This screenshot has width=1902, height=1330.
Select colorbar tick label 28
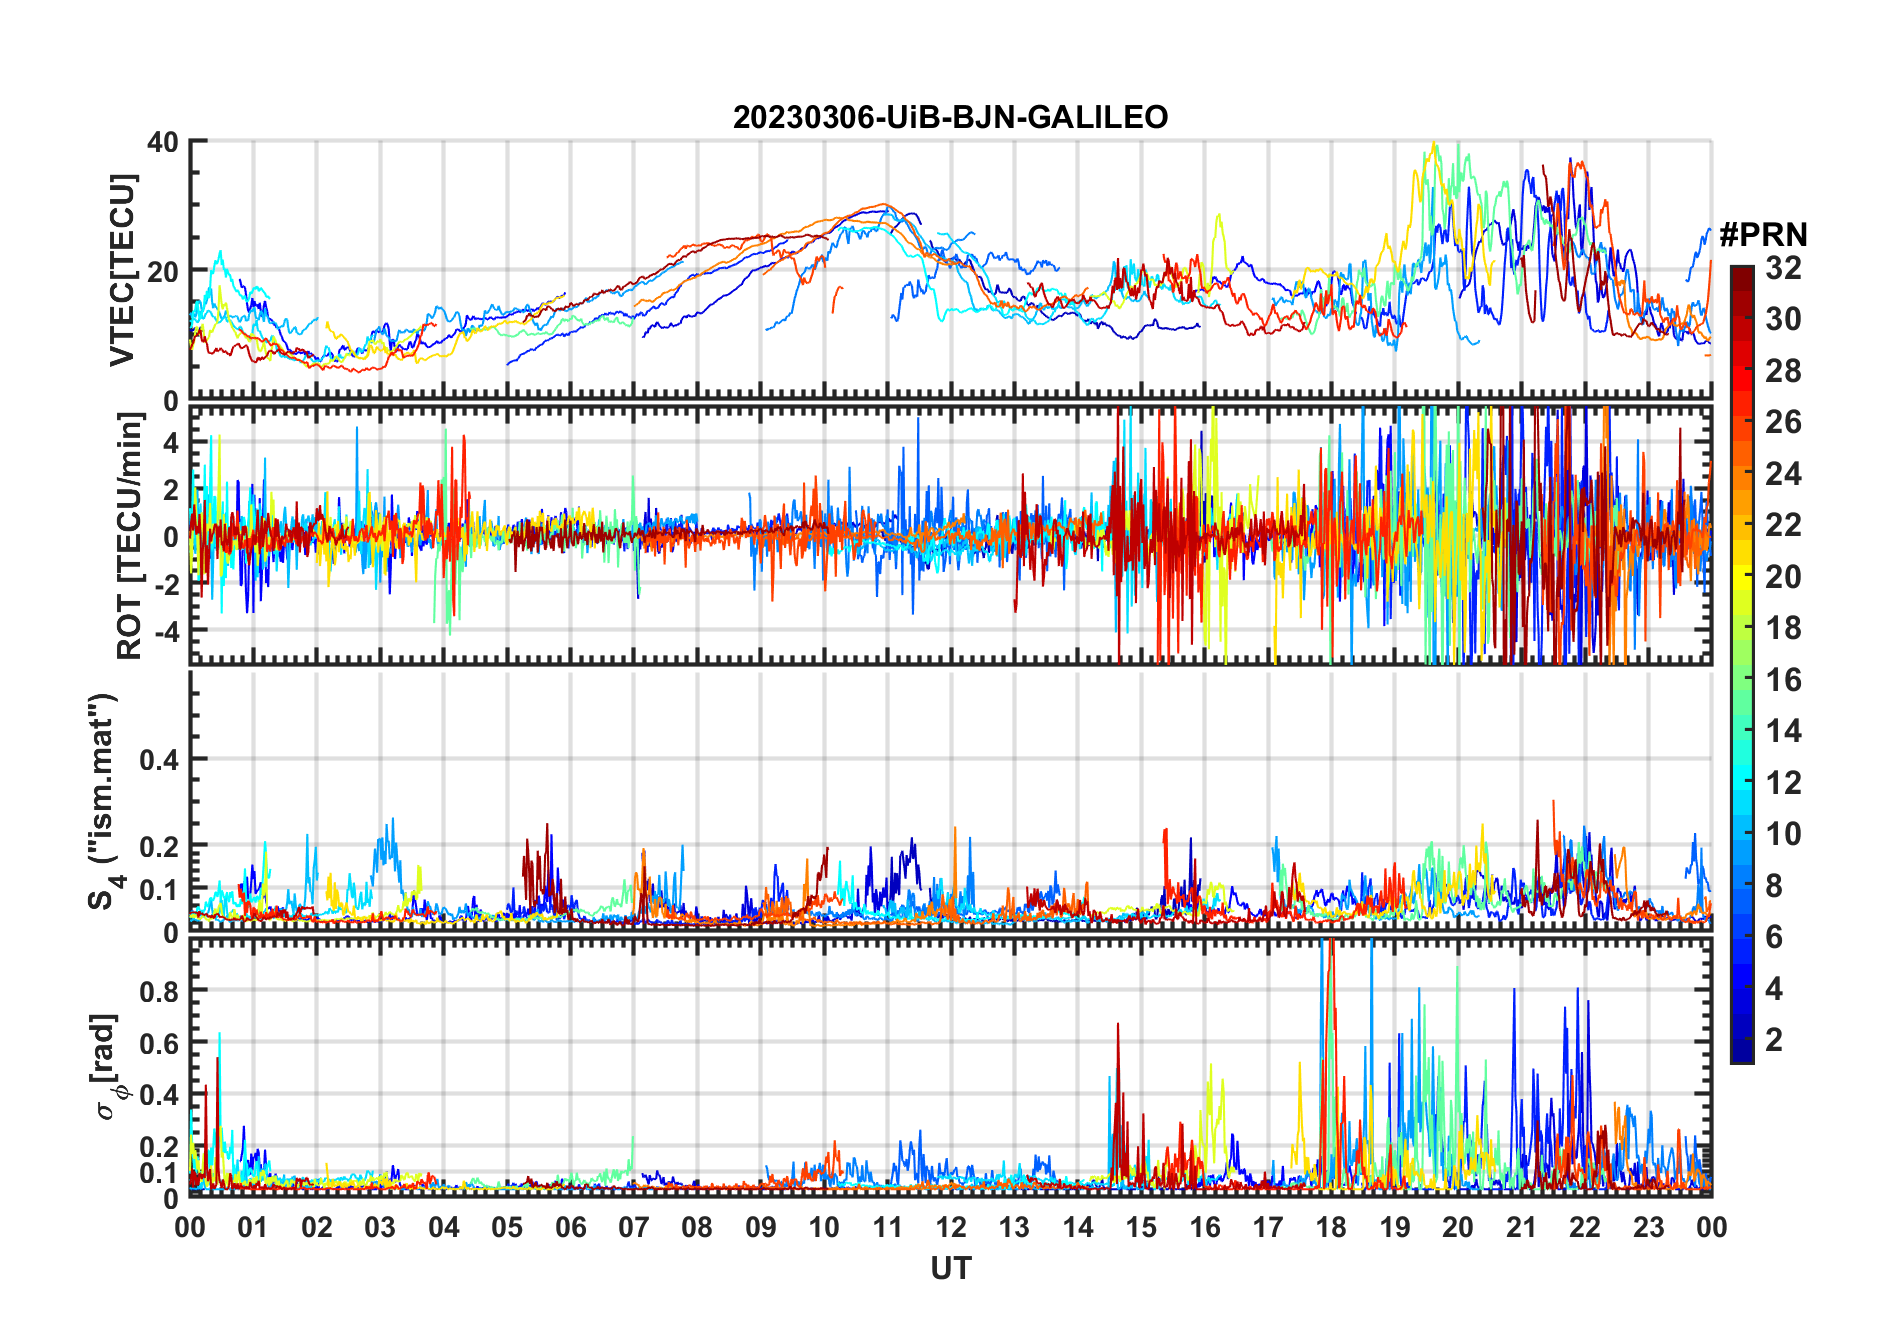tap(1783, 370)
